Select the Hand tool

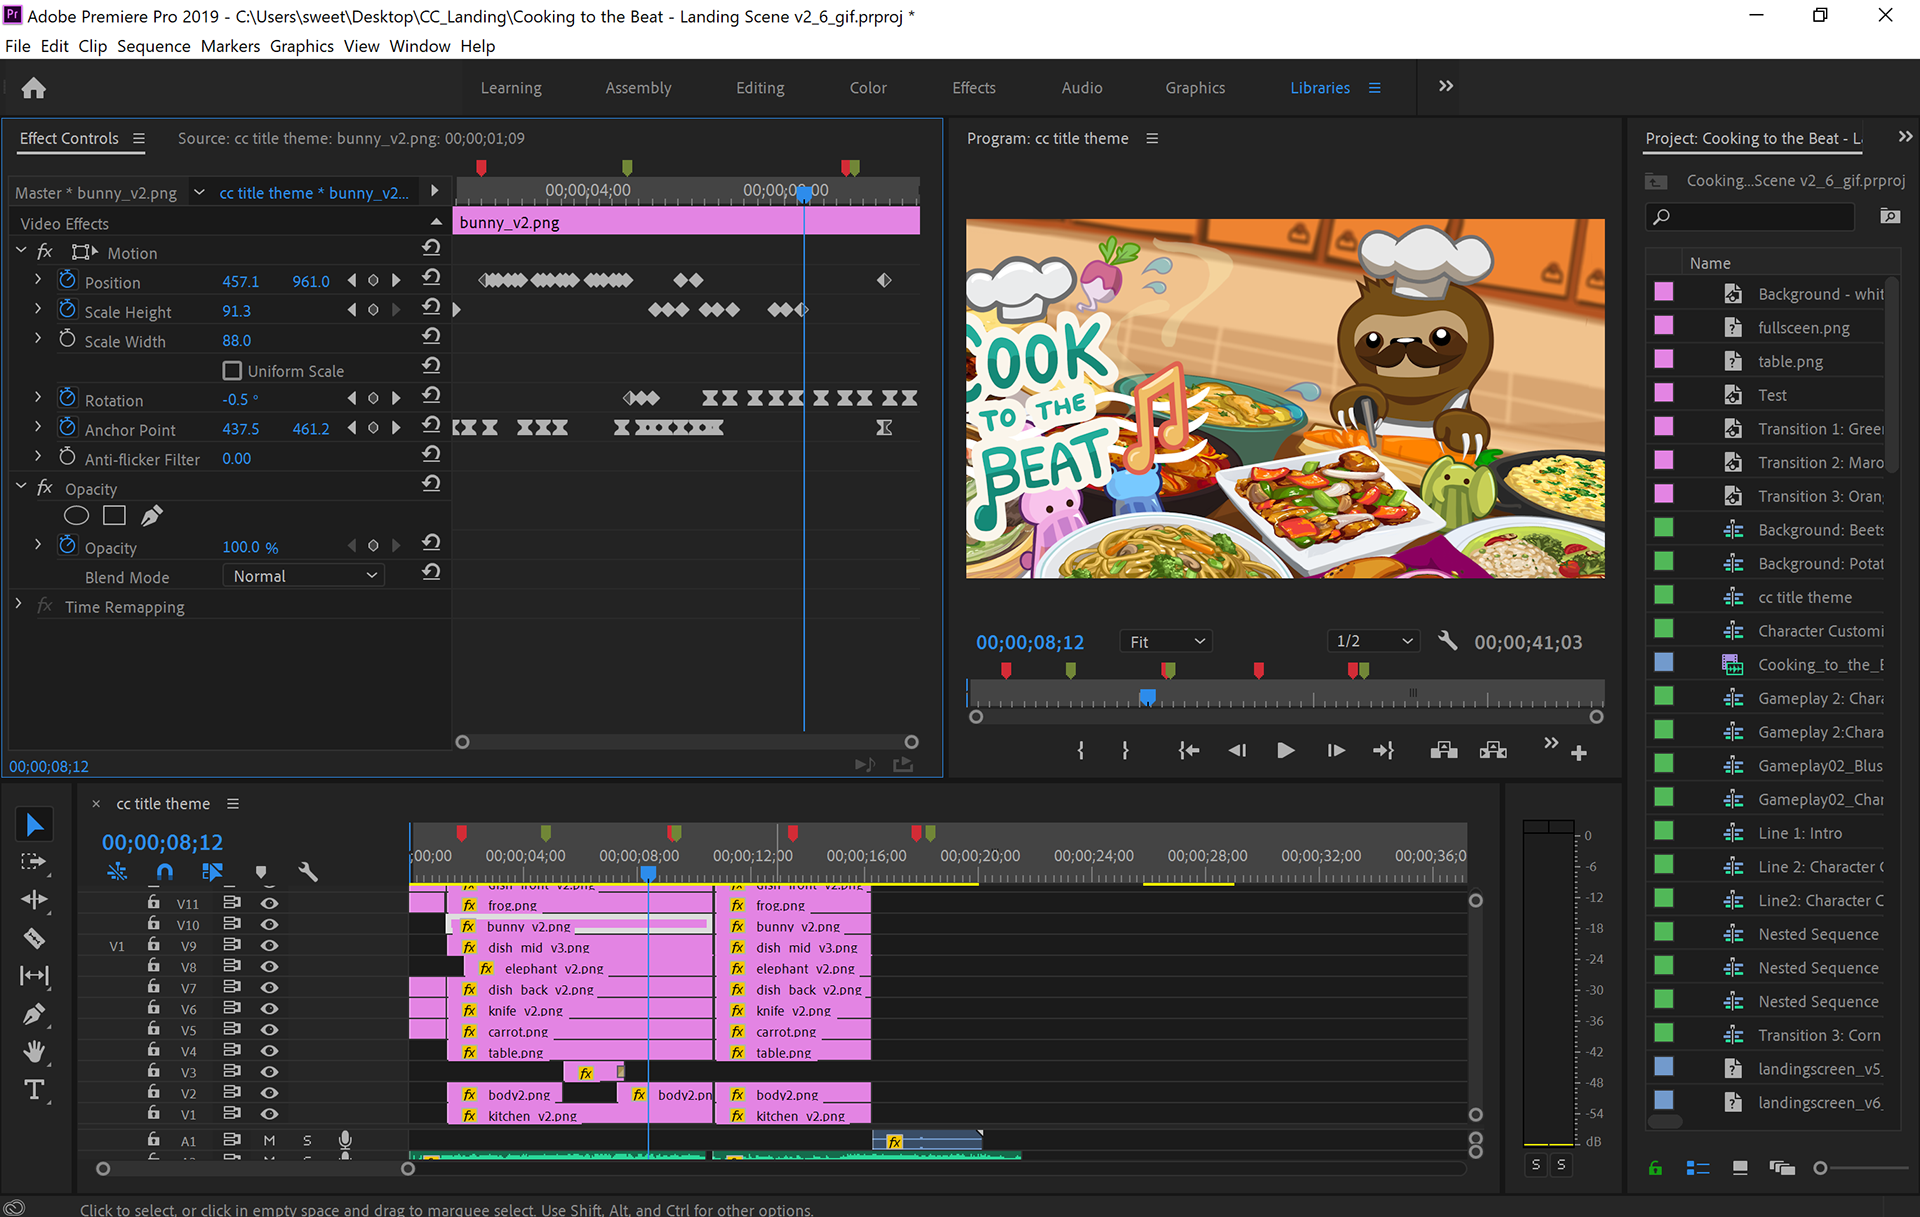(34, 1052)
